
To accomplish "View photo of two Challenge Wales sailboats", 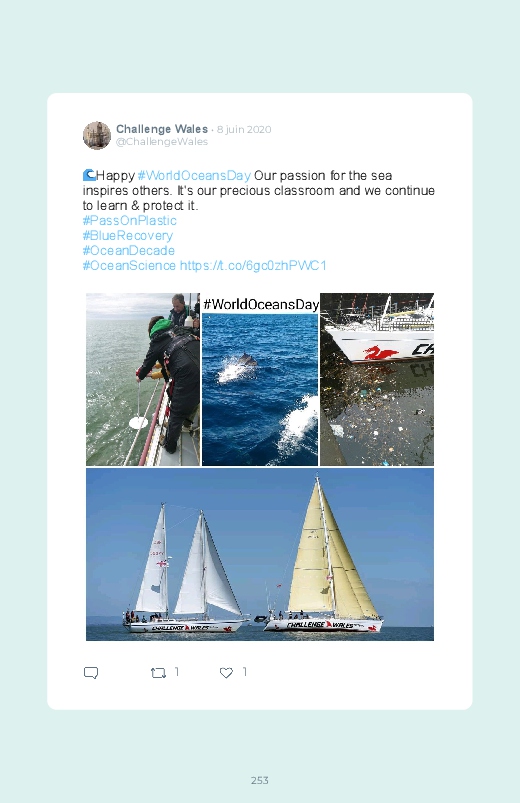I will pyautogui.click(x=260, y=555).
